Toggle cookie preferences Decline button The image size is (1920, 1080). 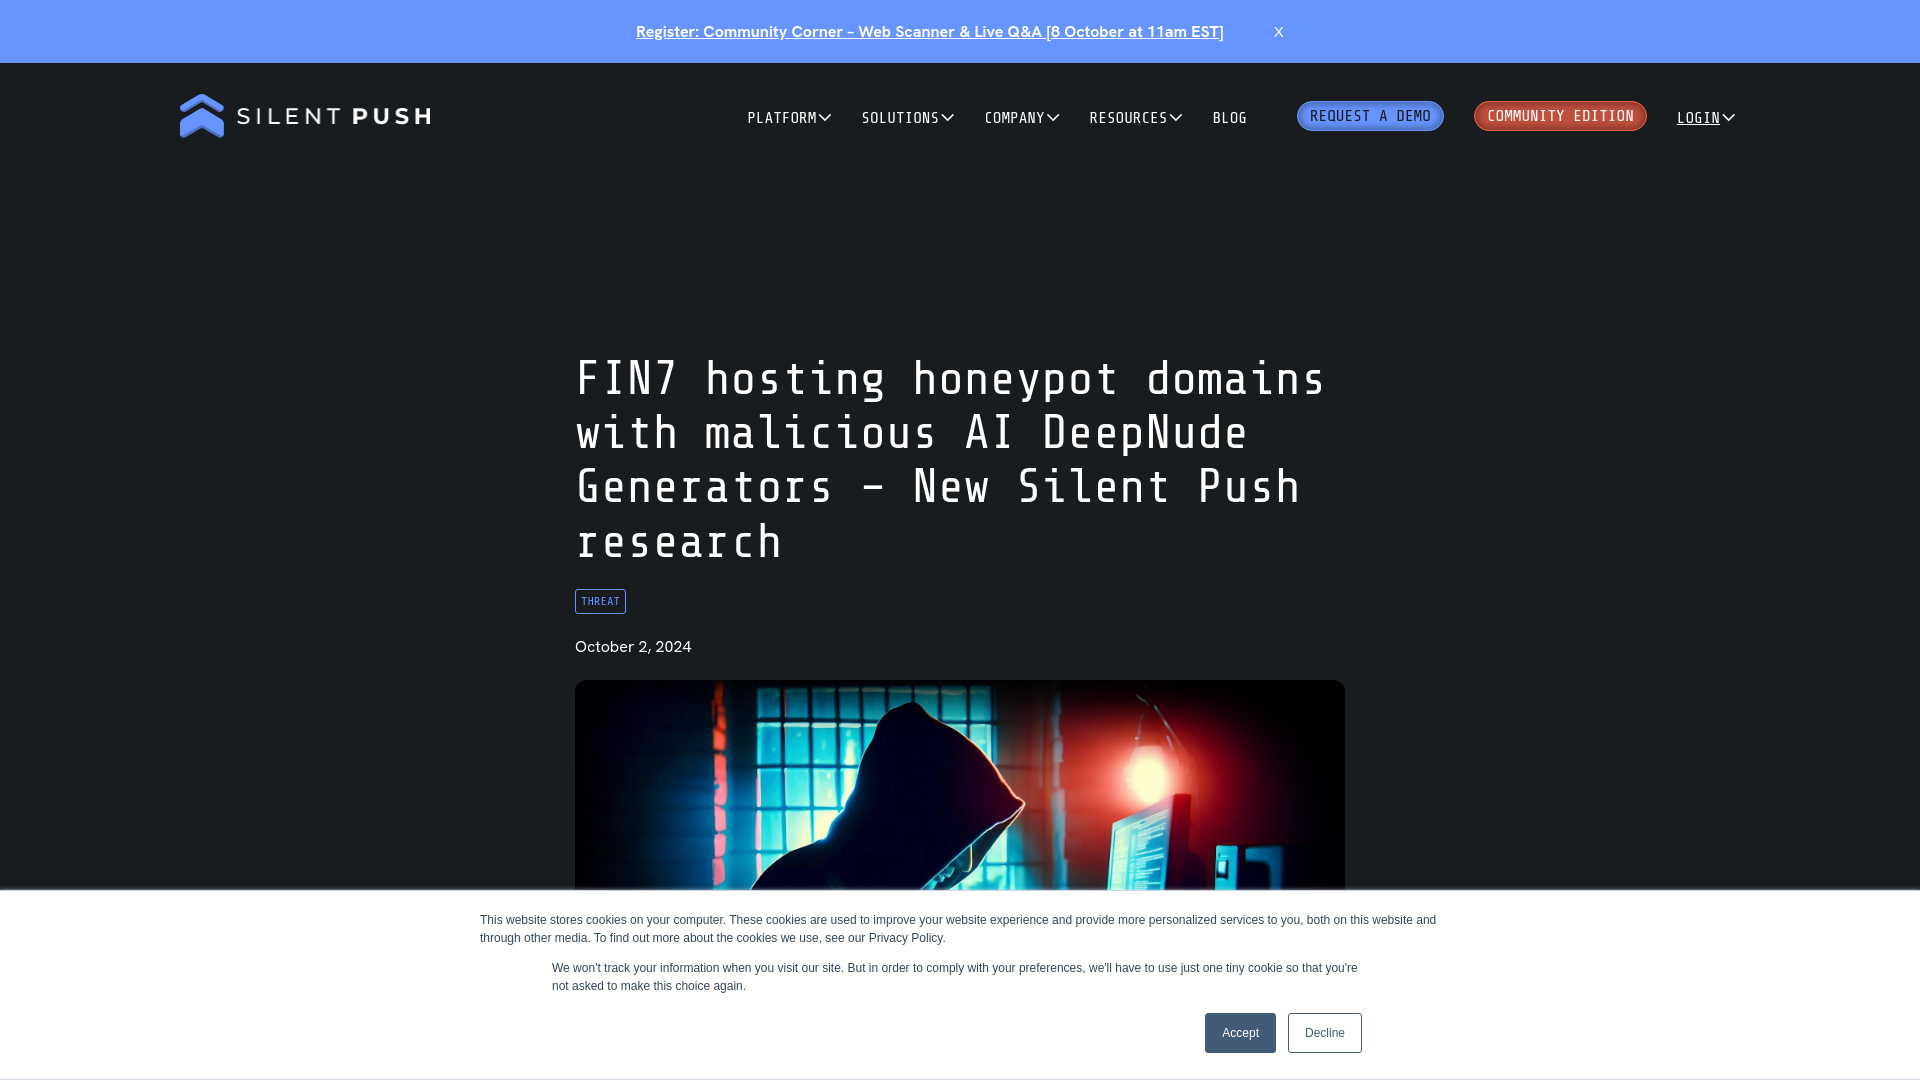pos(1324,1033)
